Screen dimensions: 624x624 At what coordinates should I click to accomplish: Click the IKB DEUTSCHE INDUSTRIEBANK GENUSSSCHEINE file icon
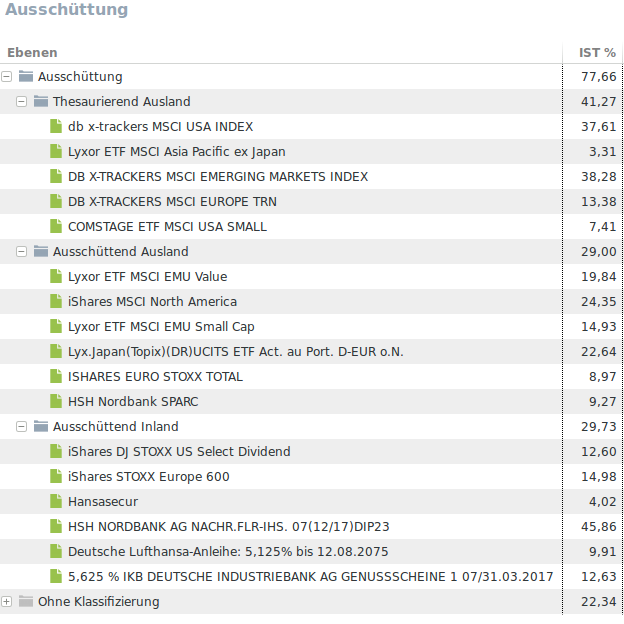(56, 576)
